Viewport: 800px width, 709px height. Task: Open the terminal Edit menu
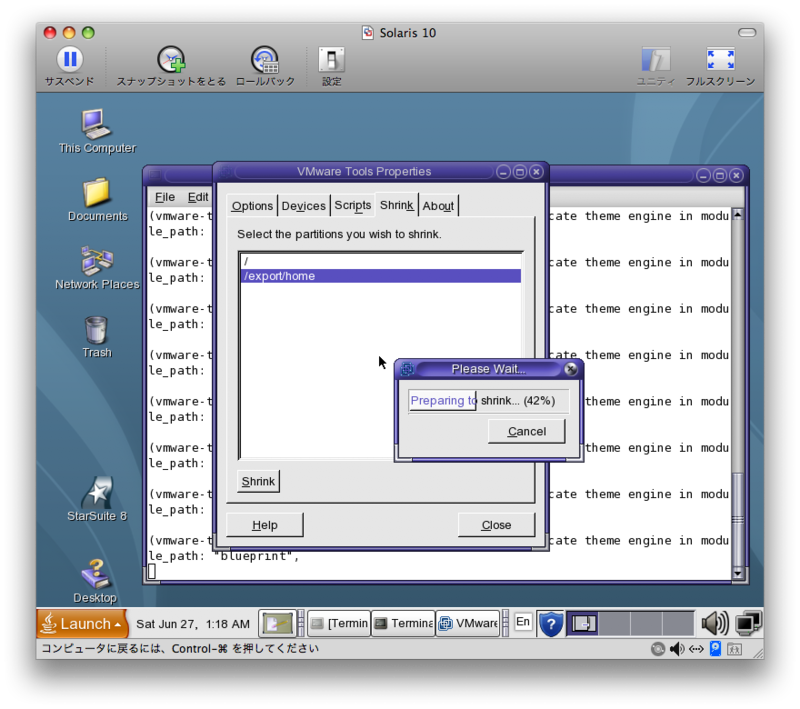pos(198,197)
